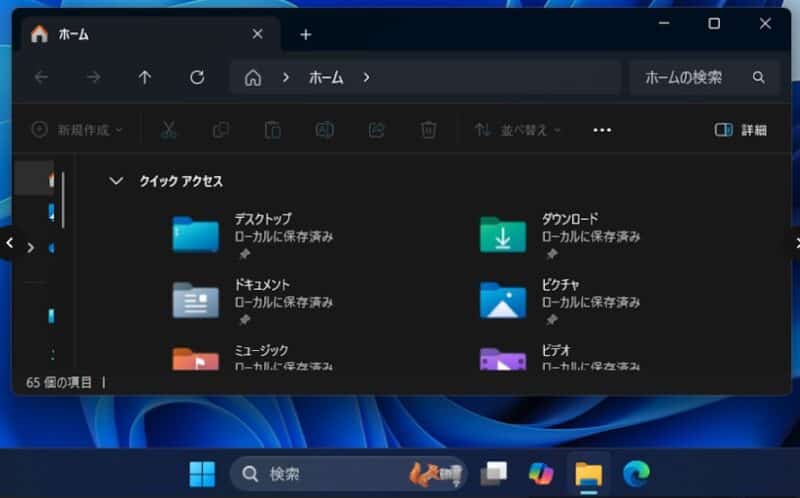The height and width of the screenshot is (498, 800).
Task: Select highlighted home item in navigation pane
Action: [x=34, y=179]
